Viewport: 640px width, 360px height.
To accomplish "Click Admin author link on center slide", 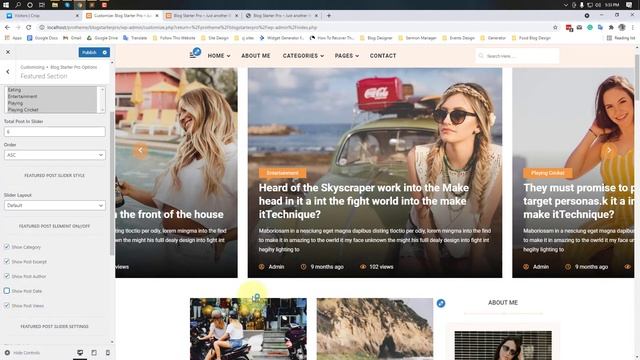I will (x=276, y=267).
